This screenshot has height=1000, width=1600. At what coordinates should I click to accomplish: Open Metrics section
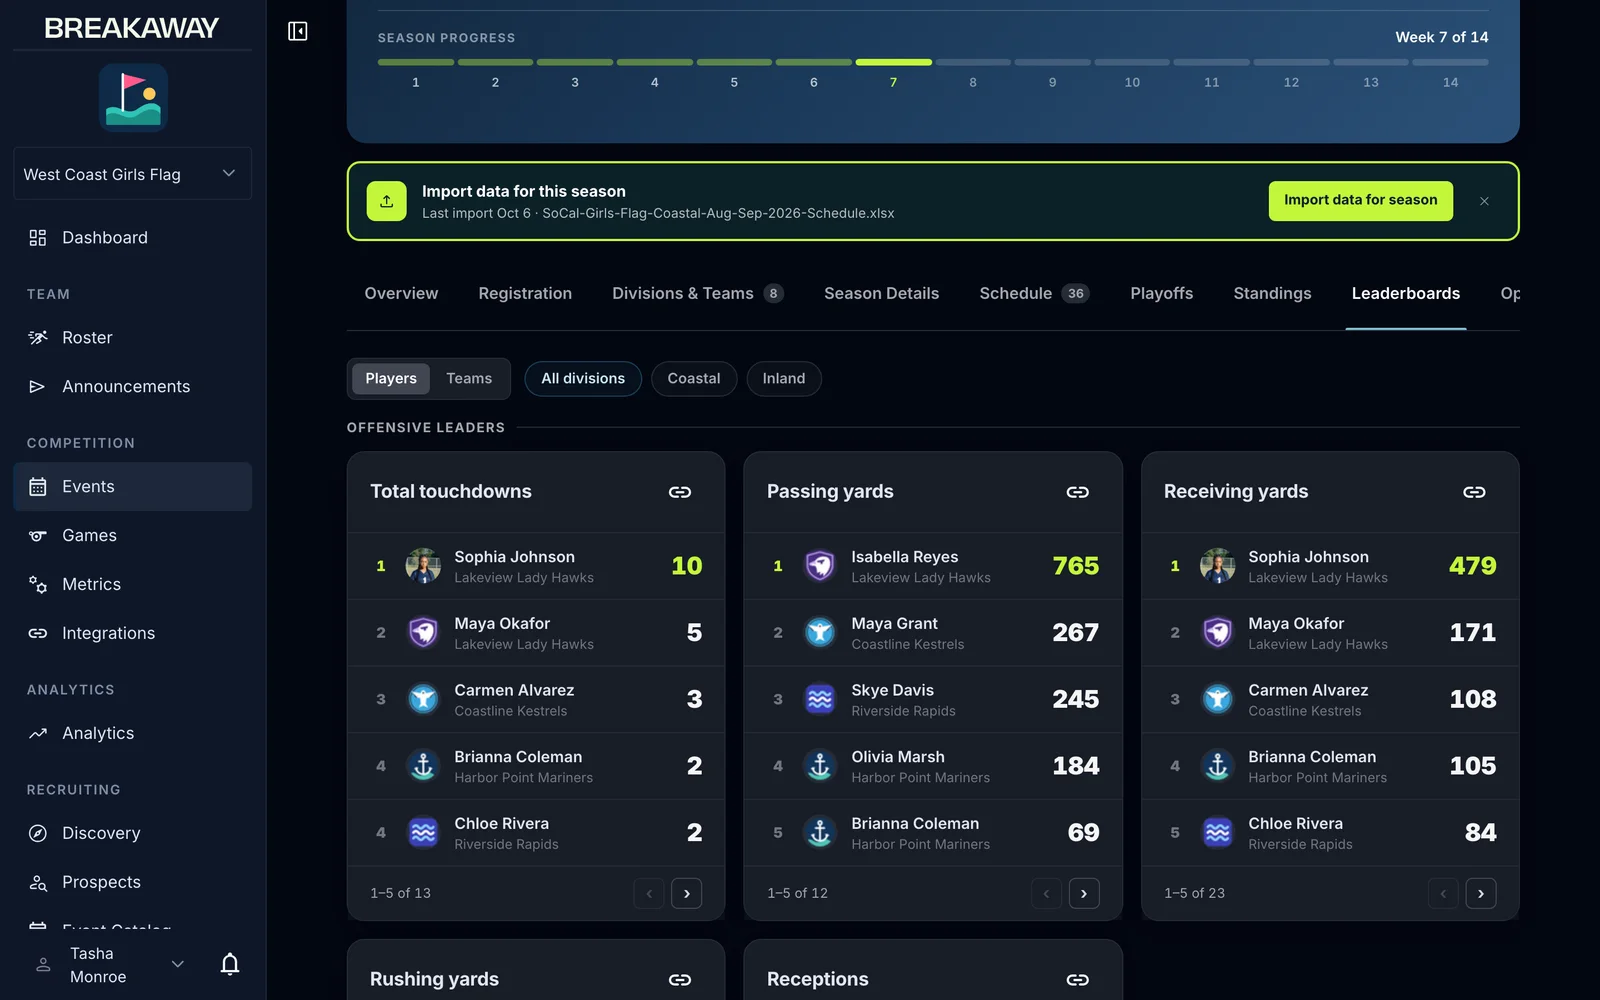133,584
